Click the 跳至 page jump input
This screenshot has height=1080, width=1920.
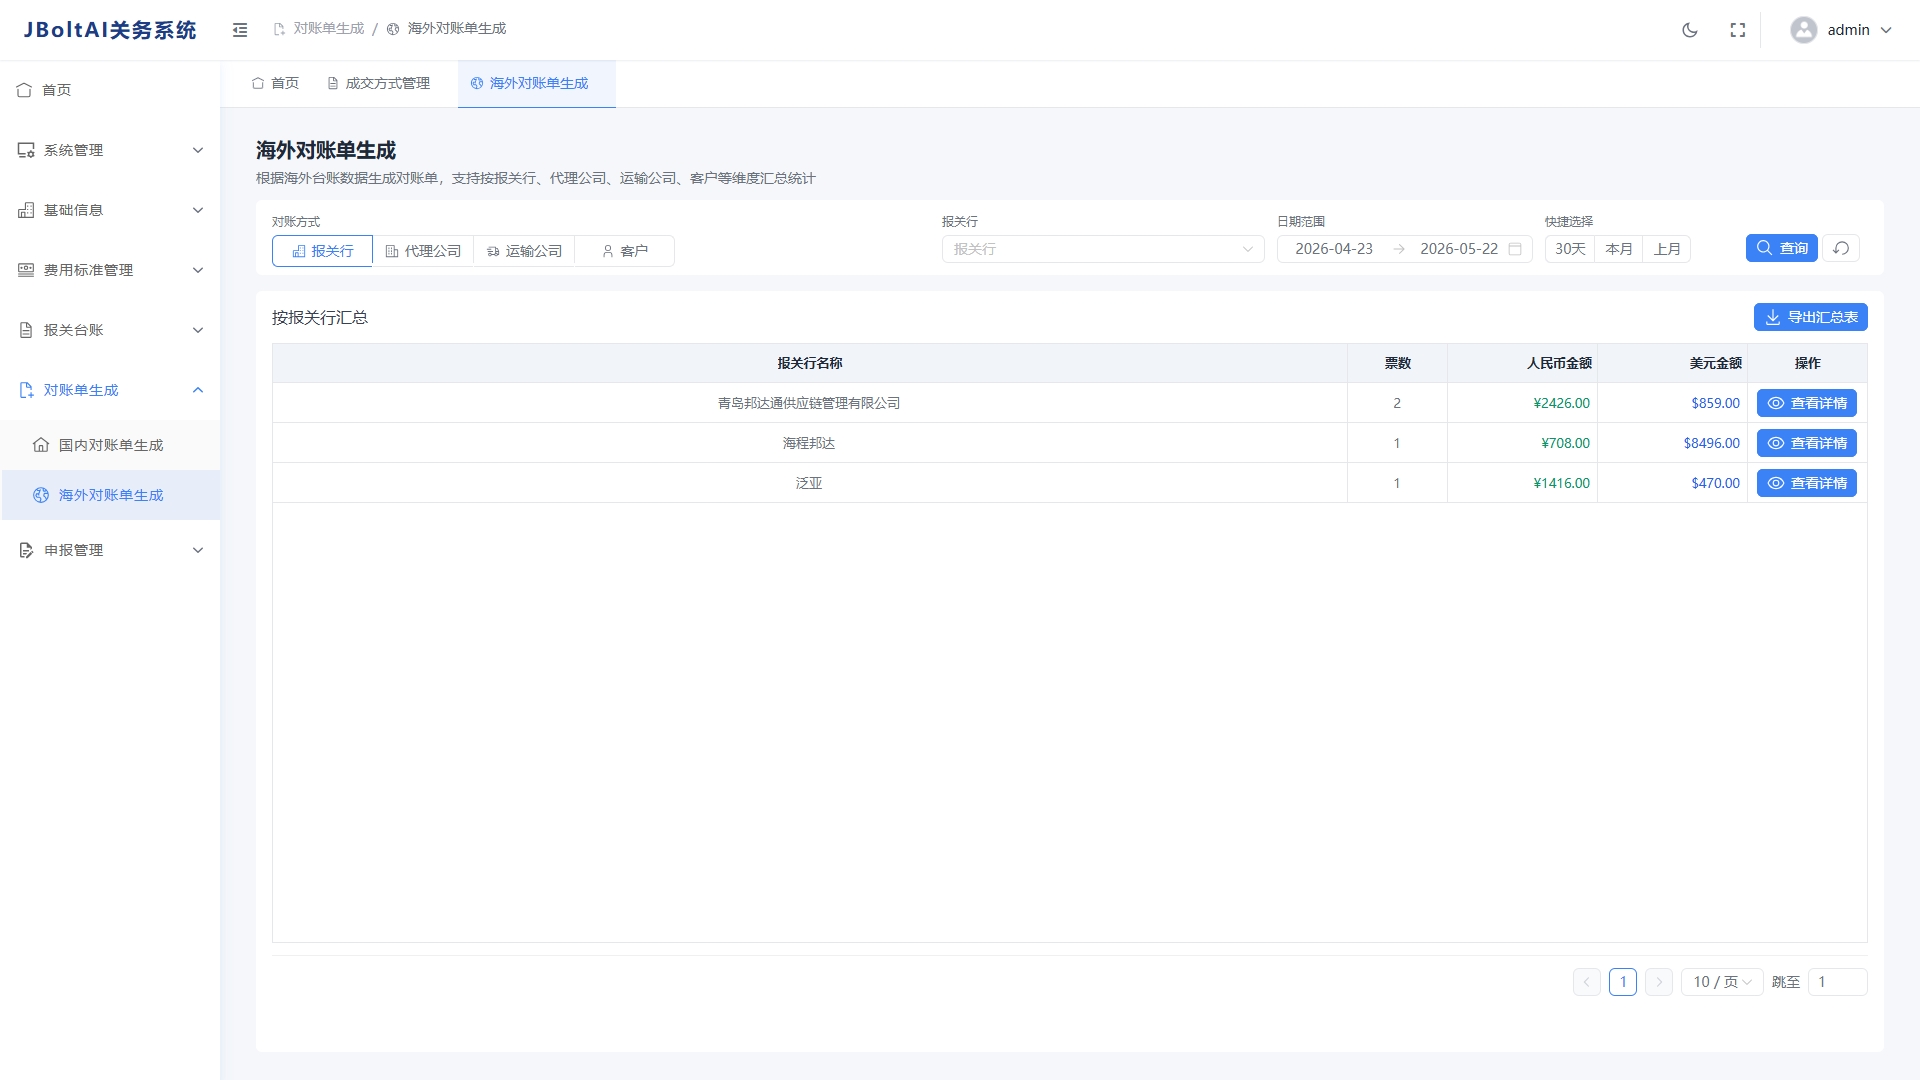point(1838,982)
